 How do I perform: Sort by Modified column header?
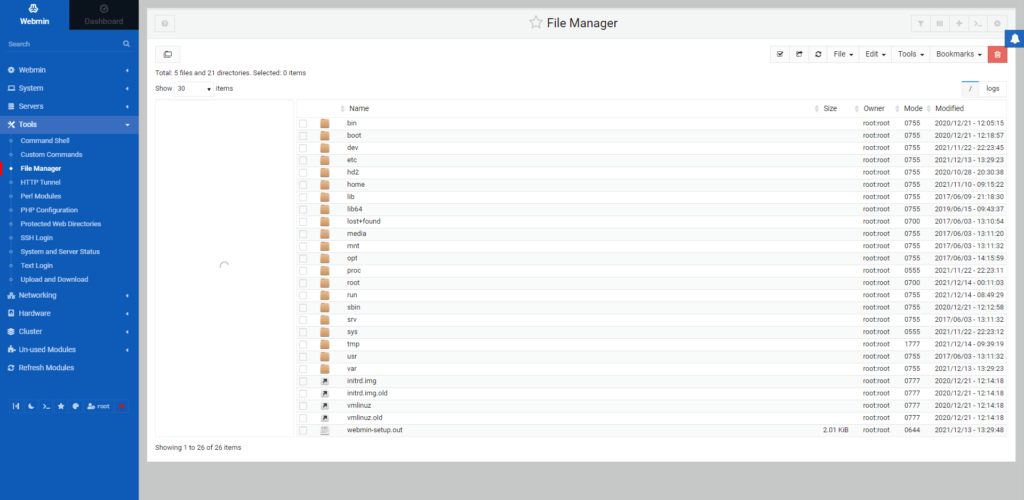(x=949, y=108)
